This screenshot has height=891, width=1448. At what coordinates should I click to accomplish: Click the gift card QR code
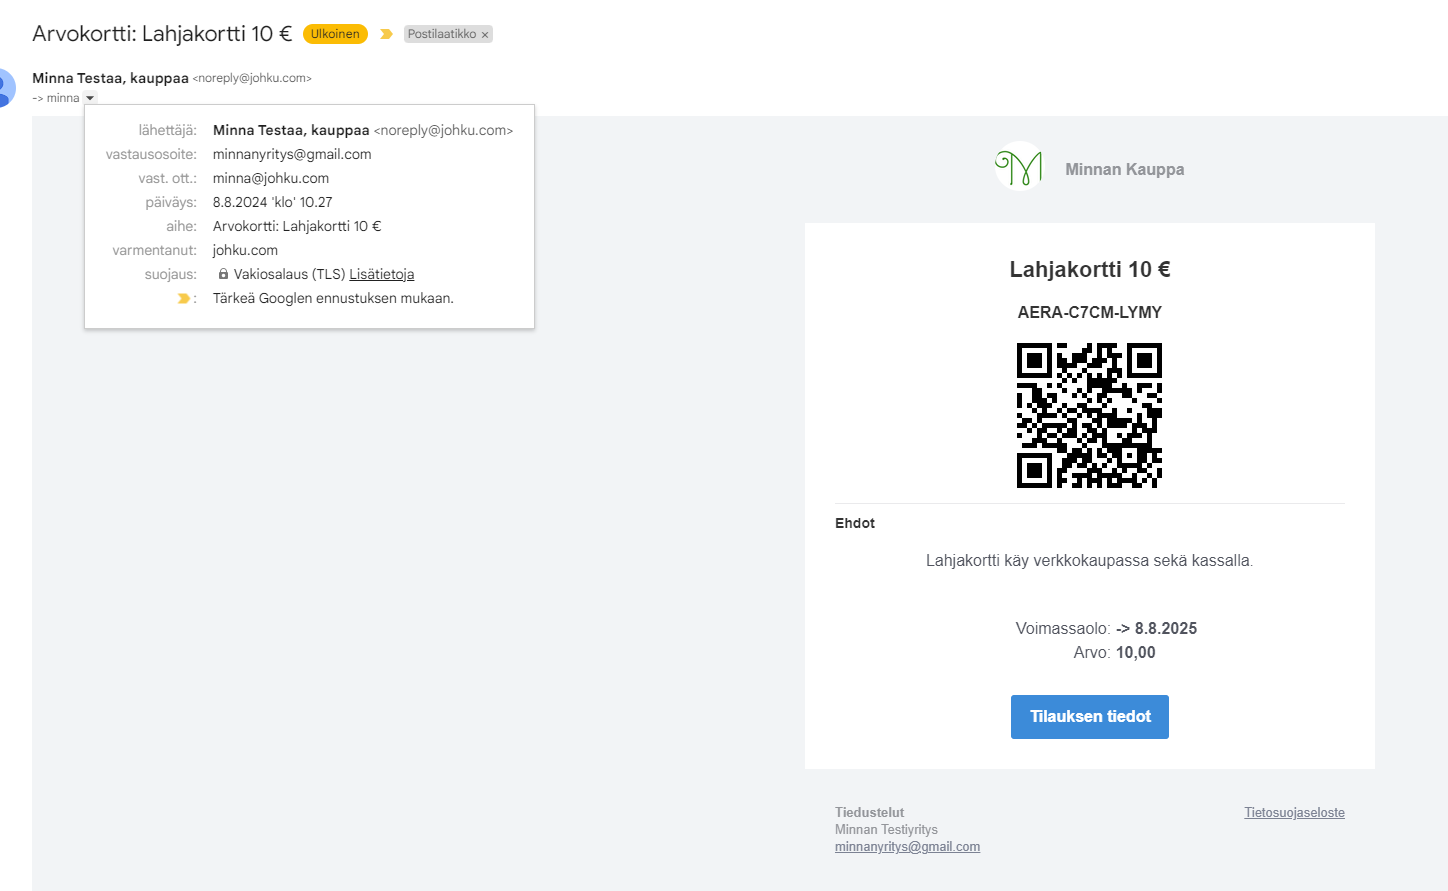1089,415
